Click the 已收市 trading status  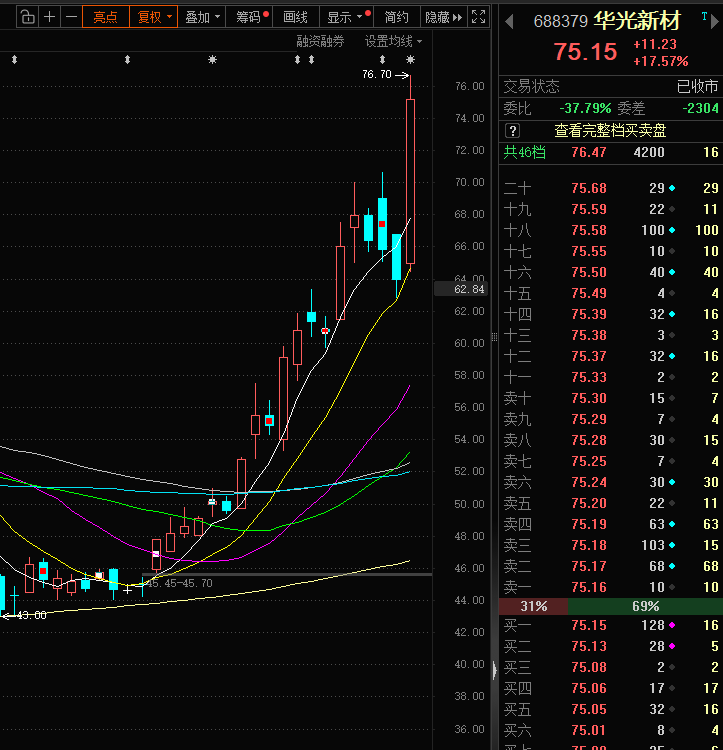coord(697,86)
